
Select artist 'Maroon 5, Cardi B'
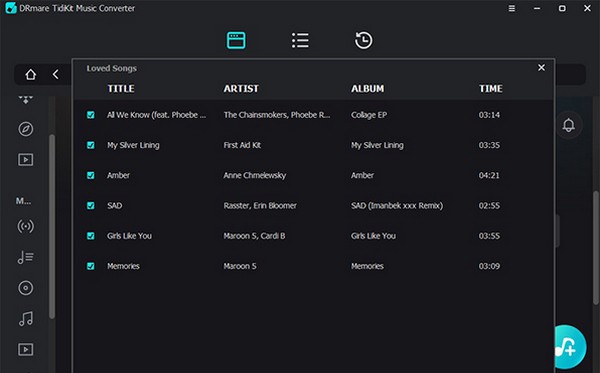point(254,236)
